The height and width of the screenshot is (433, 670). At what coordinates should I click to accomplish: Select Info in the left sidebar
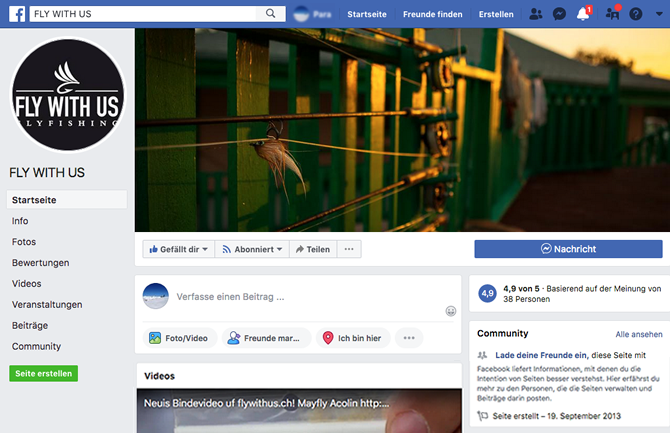tap(20, 221)
